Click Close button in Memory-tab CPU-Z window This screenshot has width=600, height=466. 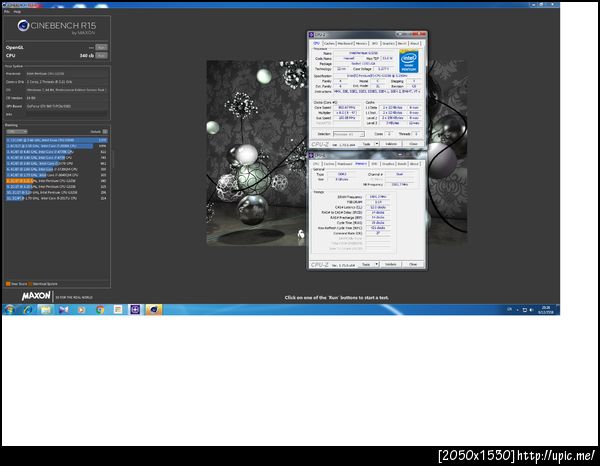pos(413,264)
